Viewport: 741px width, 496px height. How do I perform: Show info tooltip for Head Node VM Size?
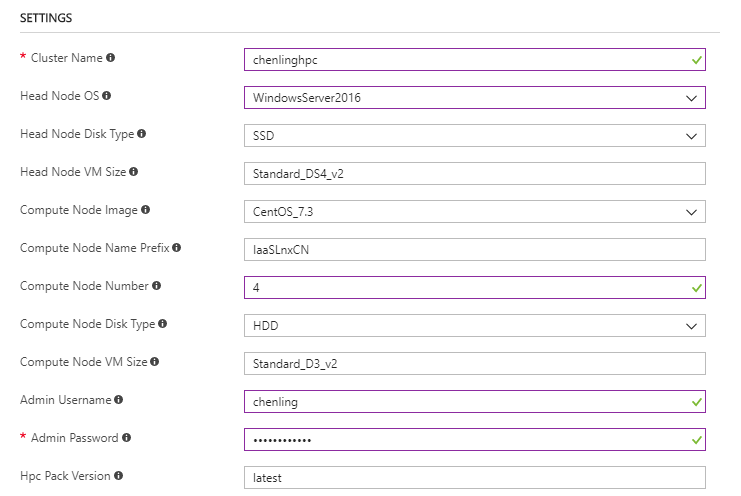pos(134,172)
